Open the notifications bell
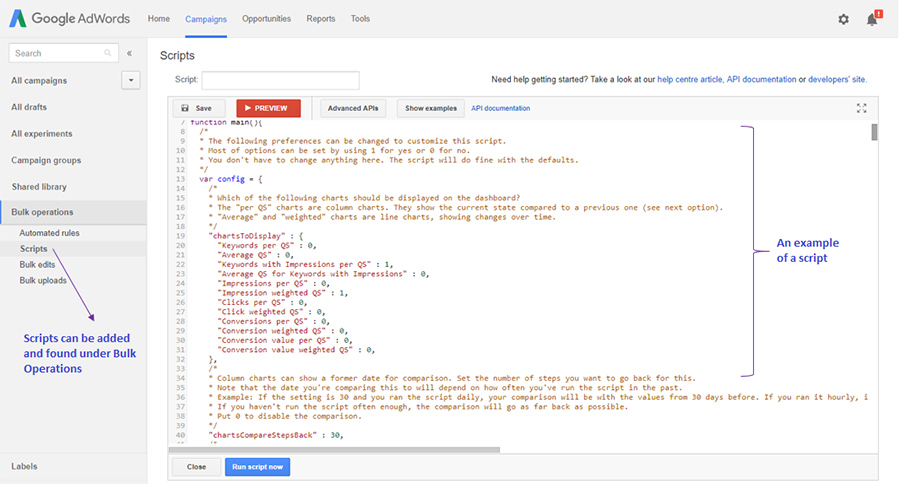The height and width of the screenshot is (484, 900). tap(873, 19)
